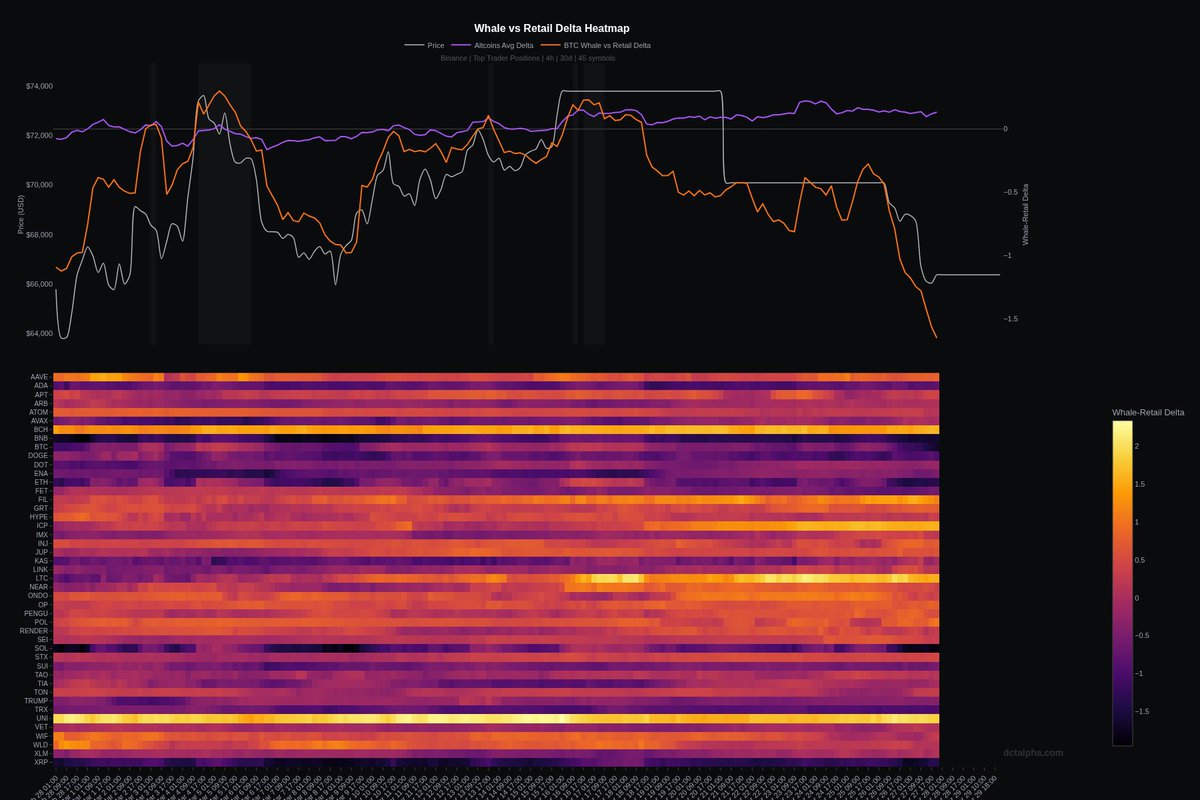Click the Whale-Retail Delta colorbar title
The image size is (1200, 800).
pyautogui.click(x=1148, y=412)
